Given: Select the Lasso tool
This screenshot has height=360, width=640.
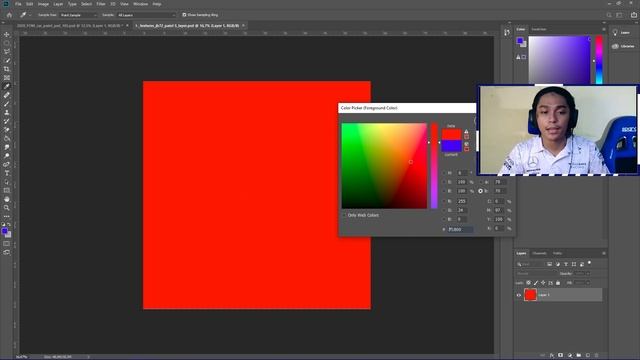Looking at the screenshot, I should click(x=7, y=51).
